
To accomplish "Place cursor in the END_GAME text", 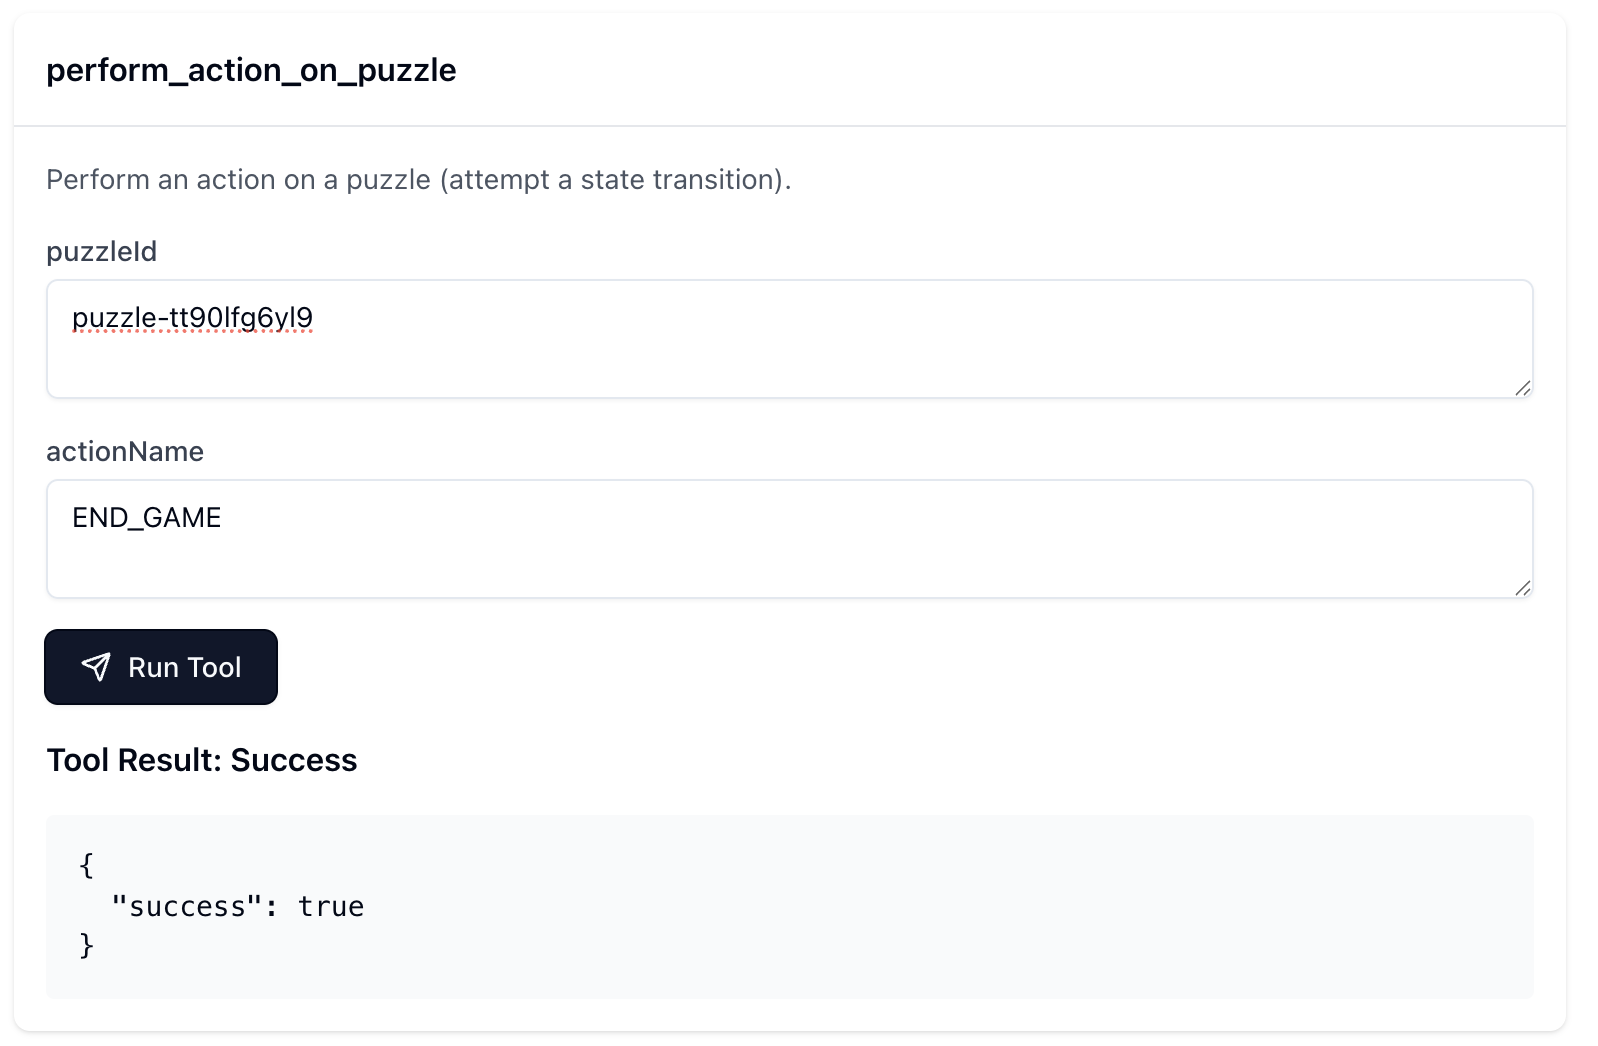I will pos(147,518).
